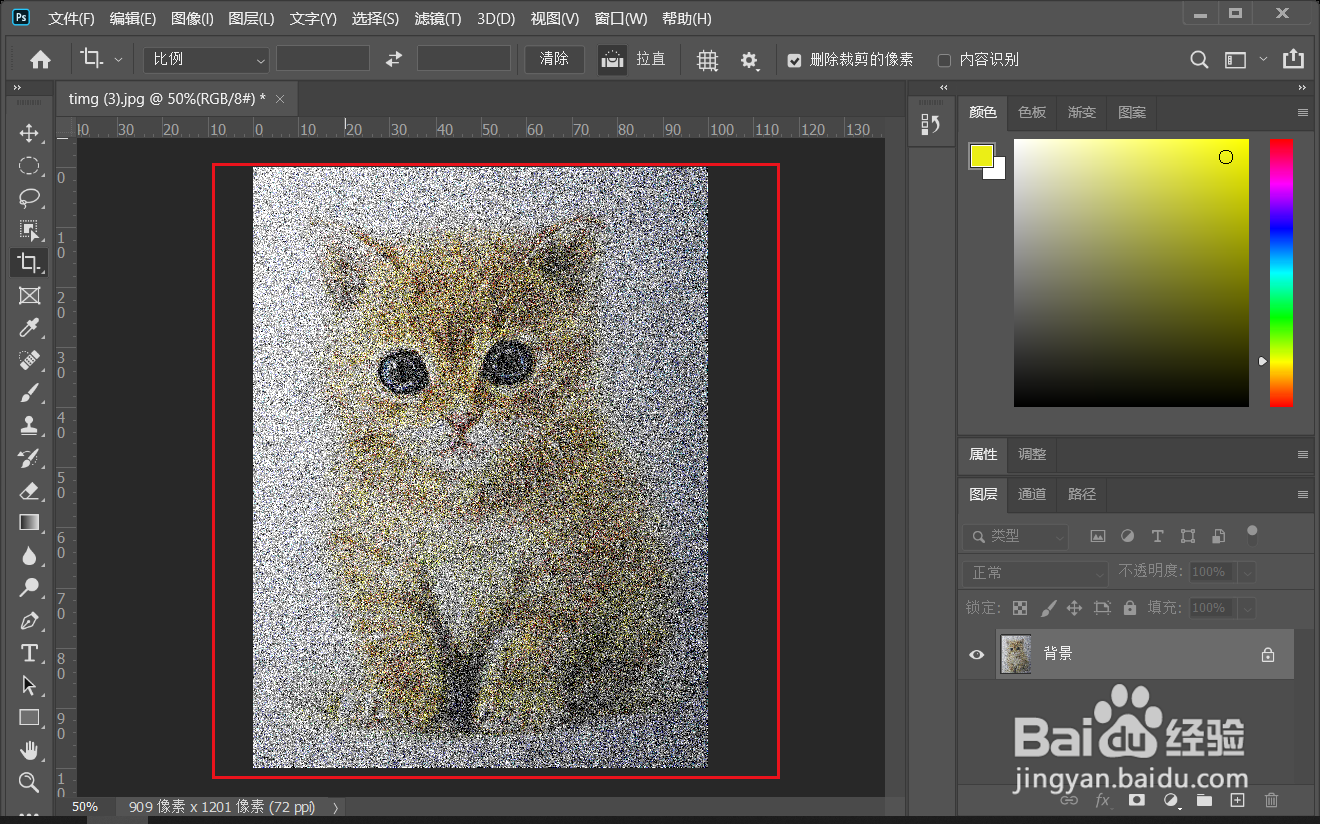
Task: Select the Horizontal Type tool
Action: pyautogui.click(x=29, y=653)
